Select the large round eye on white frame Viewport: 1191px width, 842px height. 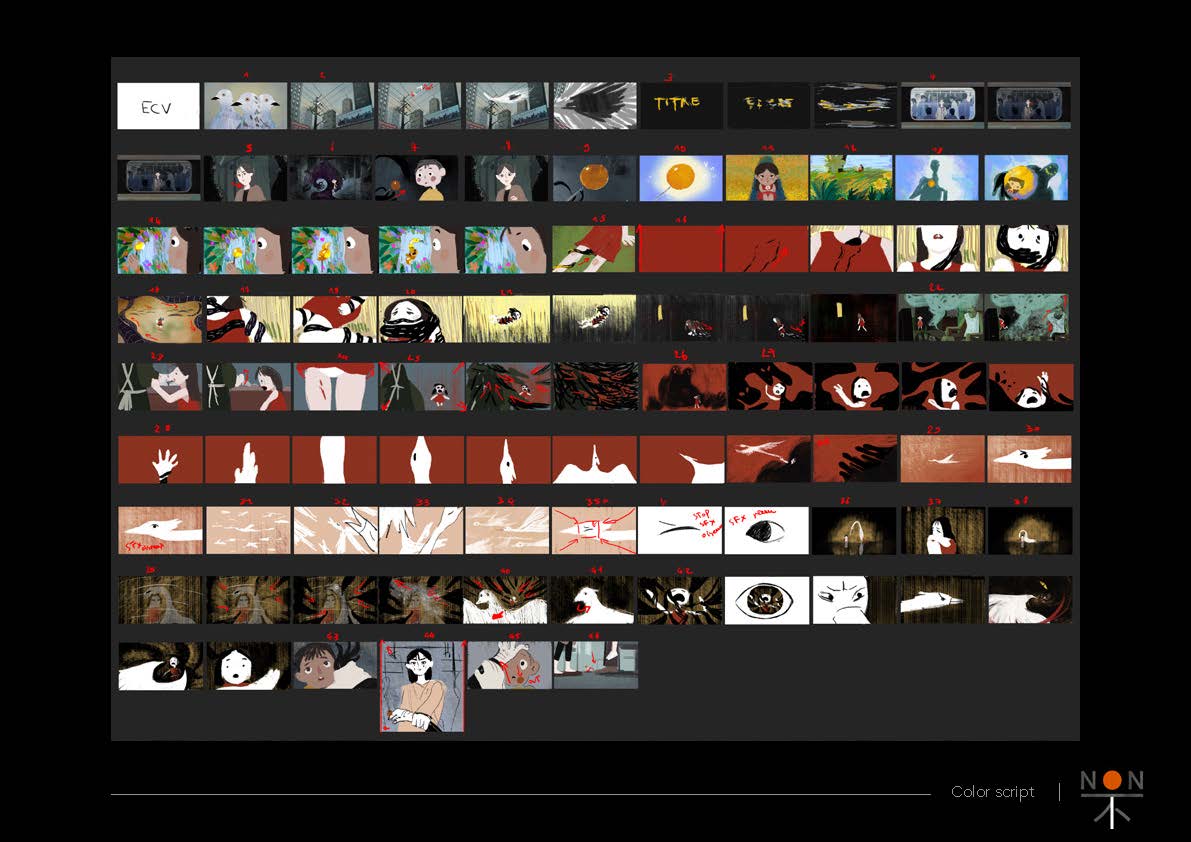(x=767, y=600)
